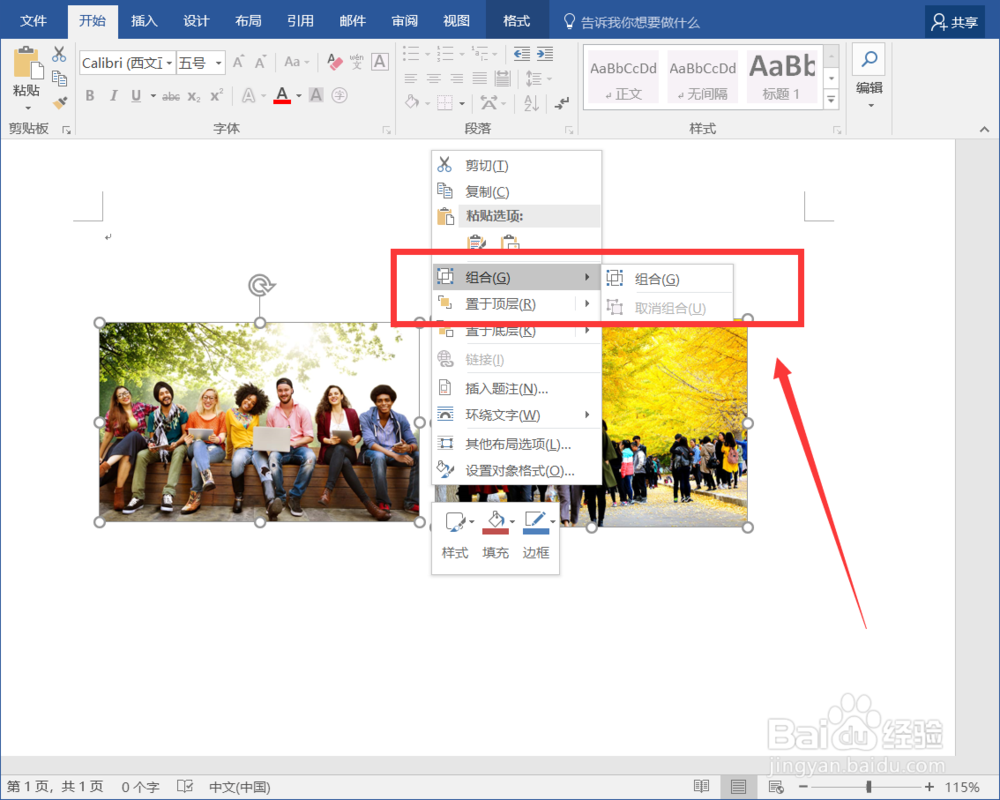Open the Change Case Aa dropdown
1000x800 pixels.
pos(297,62)
